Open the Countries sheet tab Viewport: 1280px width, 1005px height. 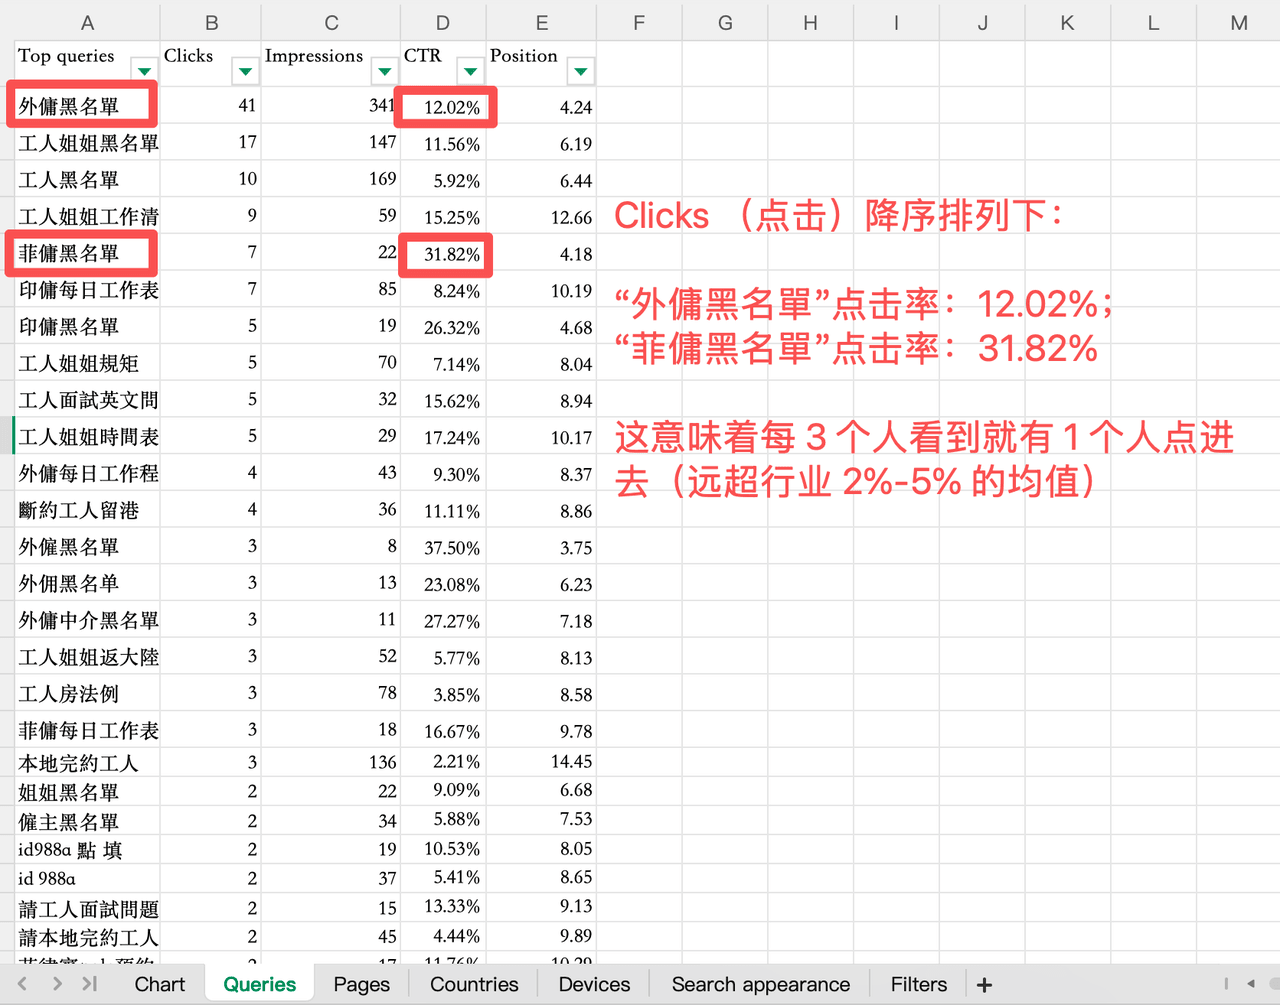pos(473,984)
